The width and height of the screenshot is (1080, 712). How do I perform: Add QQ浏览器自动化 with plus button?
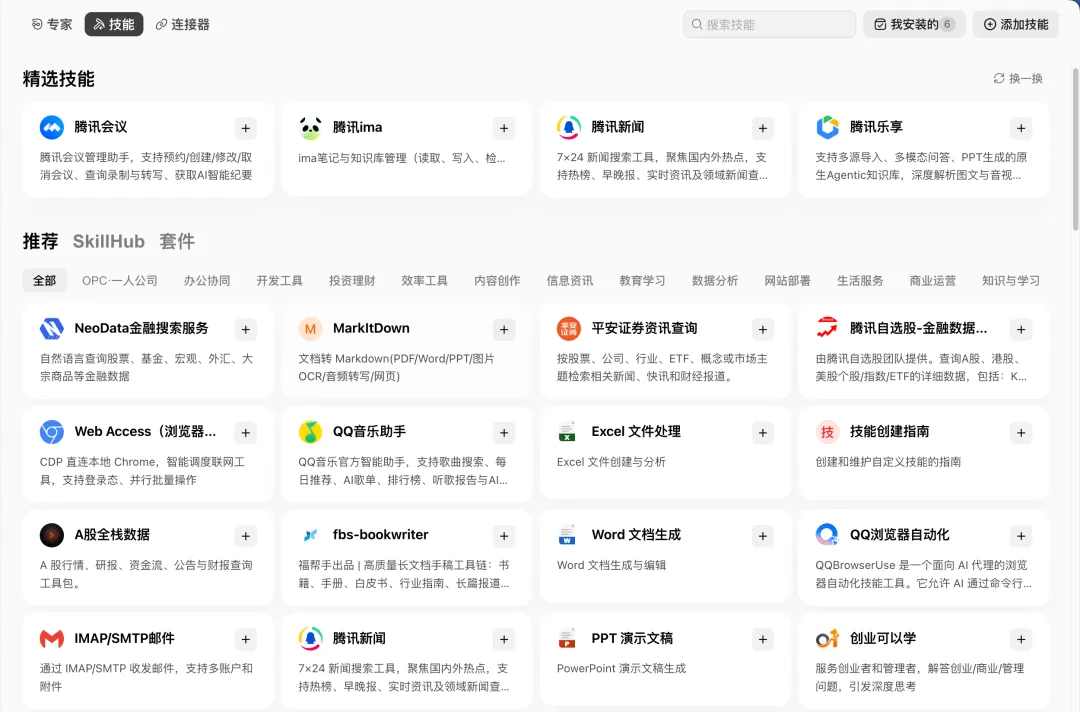point(1021,536)
